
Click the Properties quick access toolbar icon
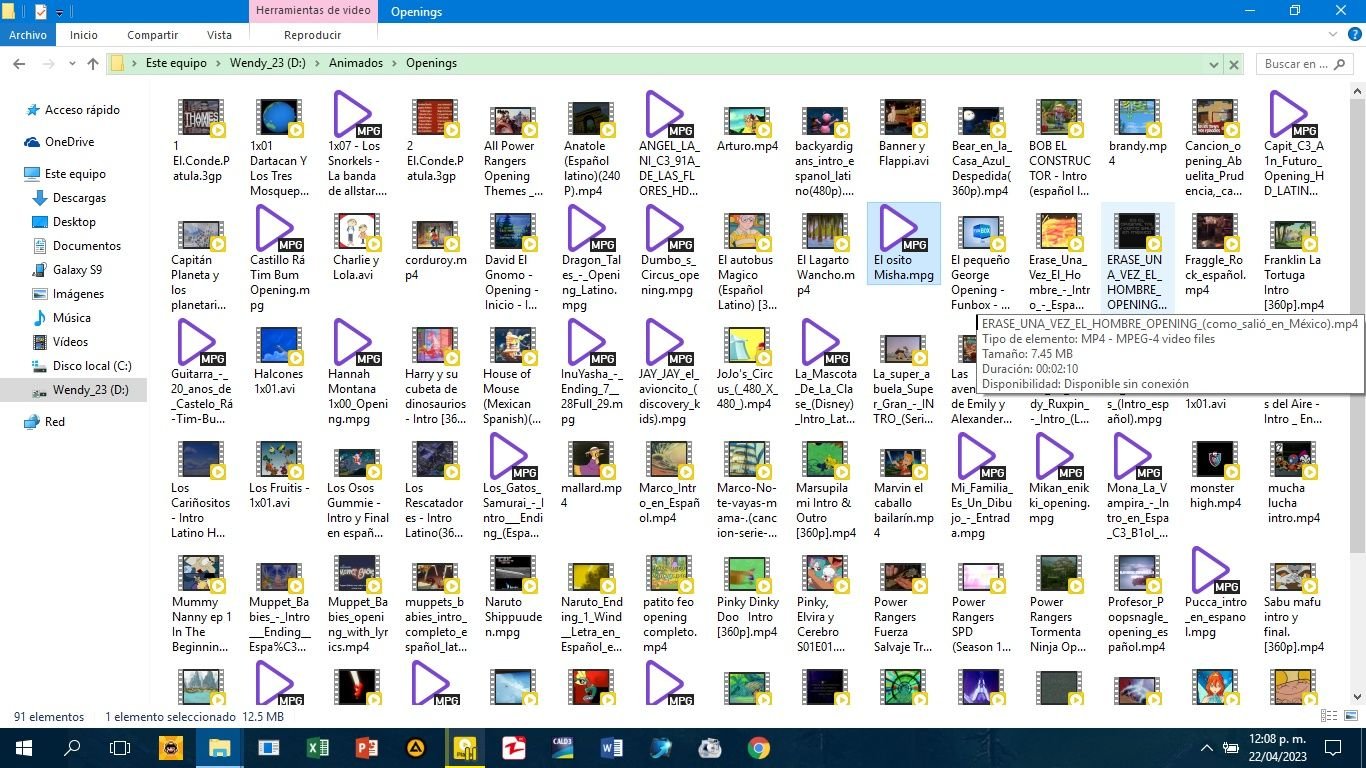point(40,12)
